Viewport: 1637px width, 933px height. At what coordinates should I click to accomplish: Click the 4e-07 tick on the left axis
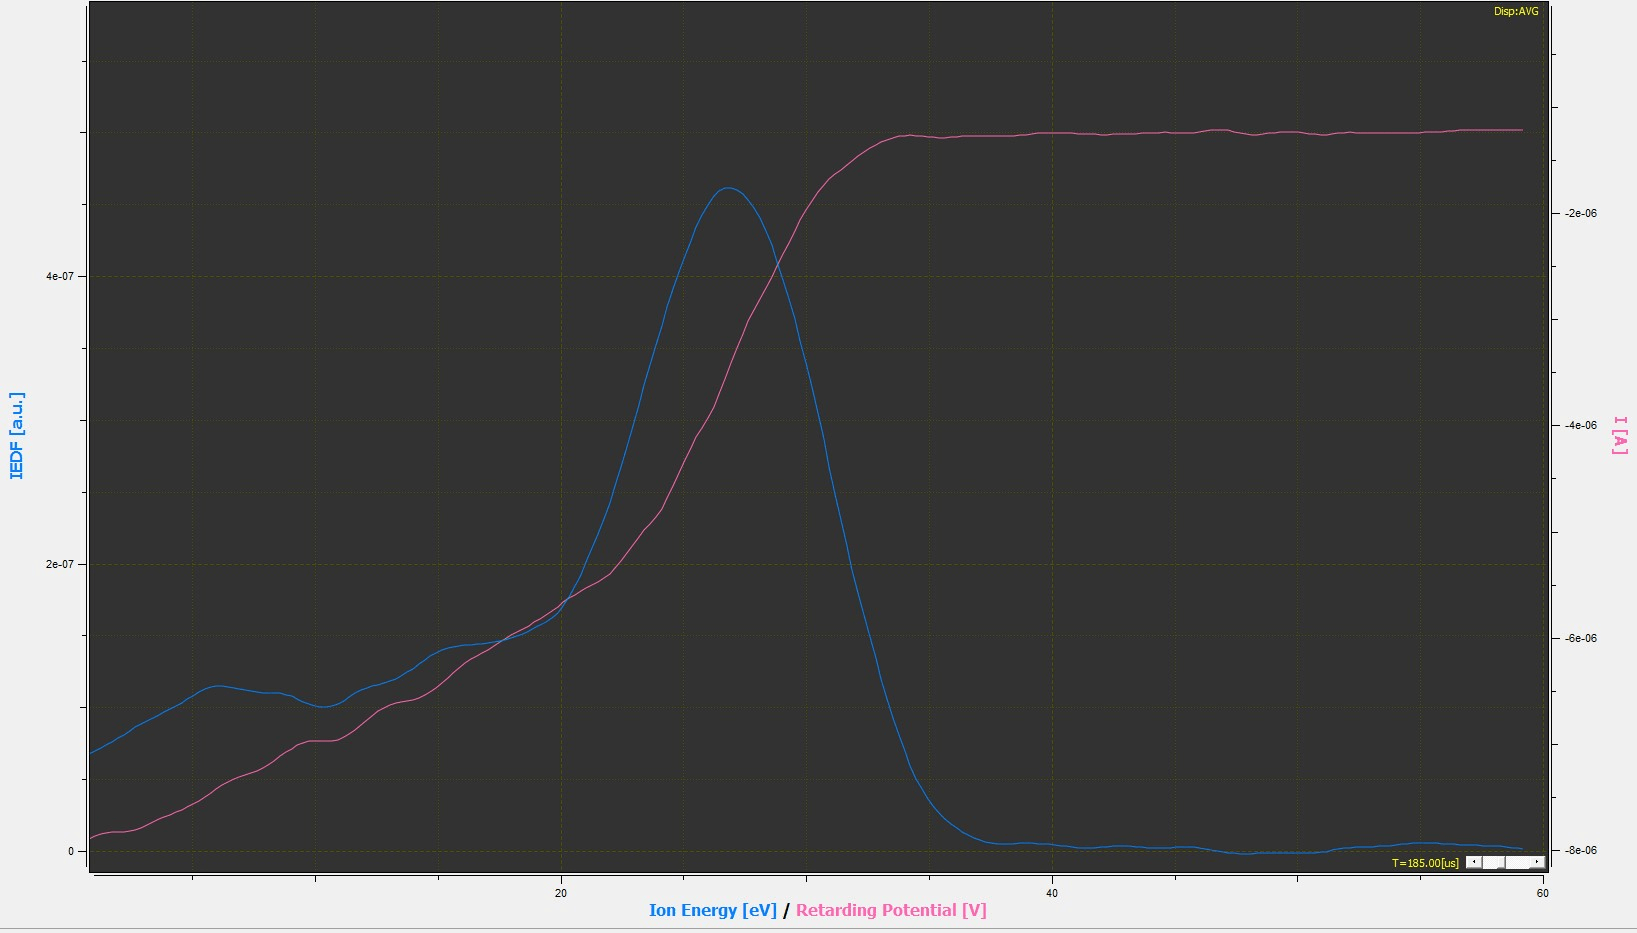[60, 276]
